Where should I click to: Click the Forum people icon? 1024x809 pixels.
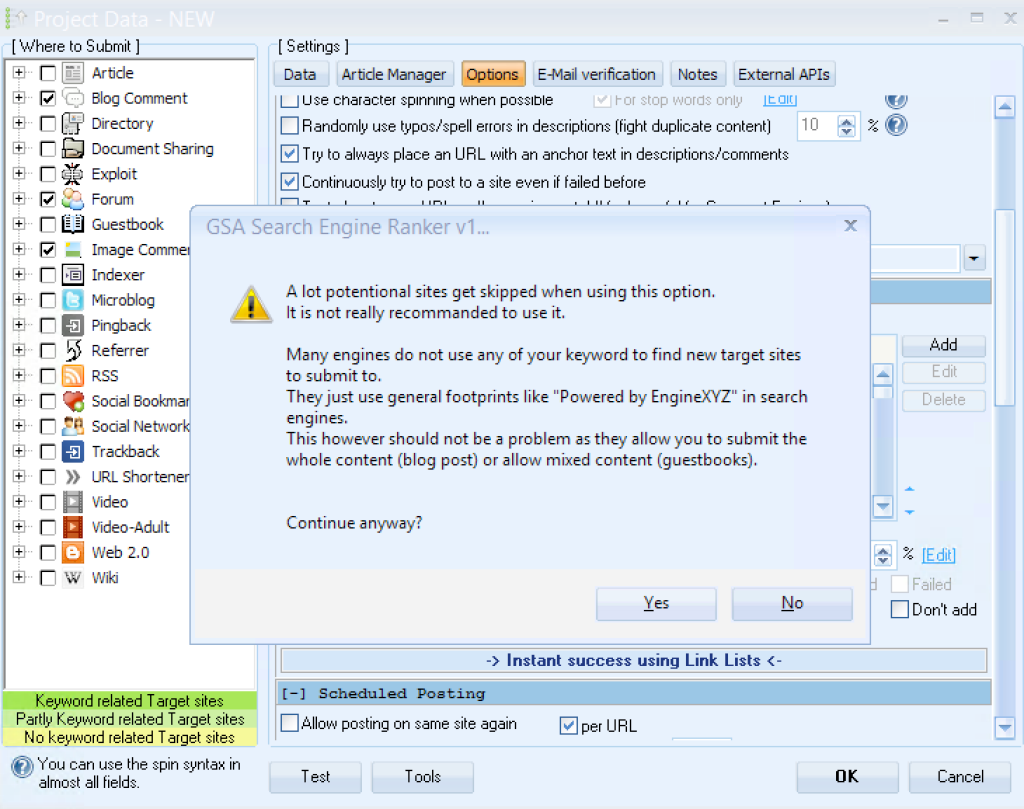pos(72,199)
